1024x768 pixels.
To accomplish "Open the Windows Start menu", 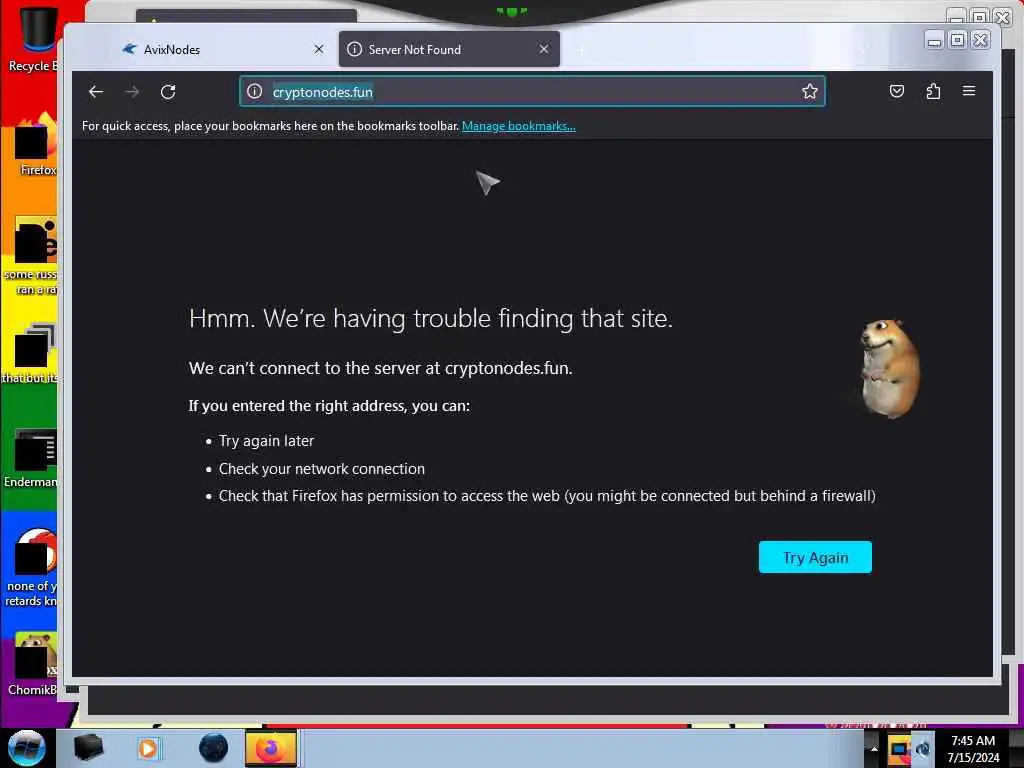I will pyautogui.click(x=26, y=748).
